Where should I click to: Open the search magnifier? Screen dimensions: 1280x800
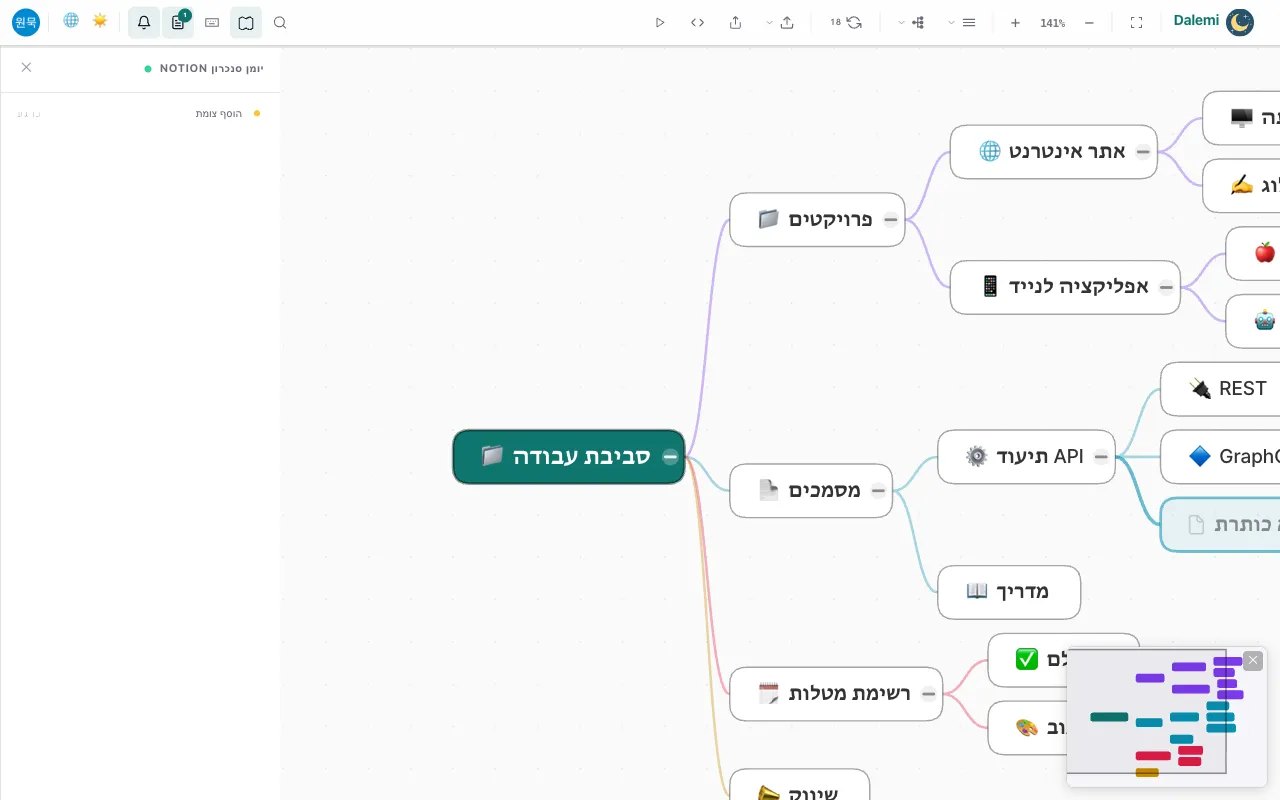click(280, 22)
